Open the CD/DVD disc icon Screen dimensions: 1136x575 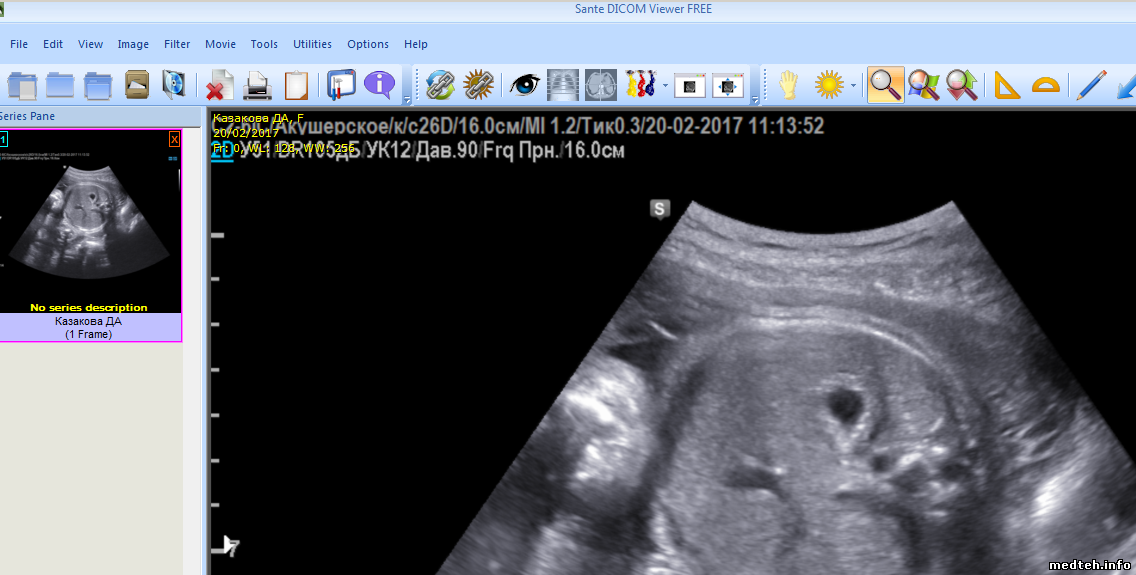[x=174, y=85]
